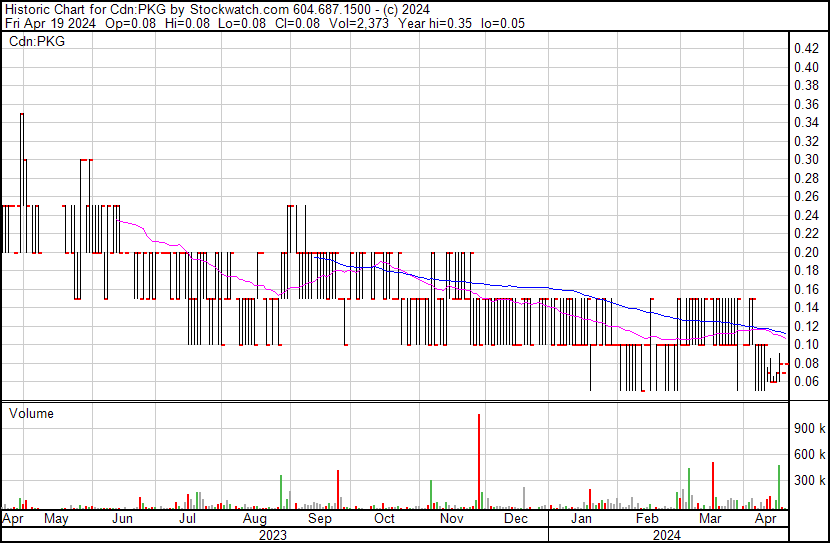Click the 'Mar' month label on time axis
The image size is (830, 543).
point(710,519)
